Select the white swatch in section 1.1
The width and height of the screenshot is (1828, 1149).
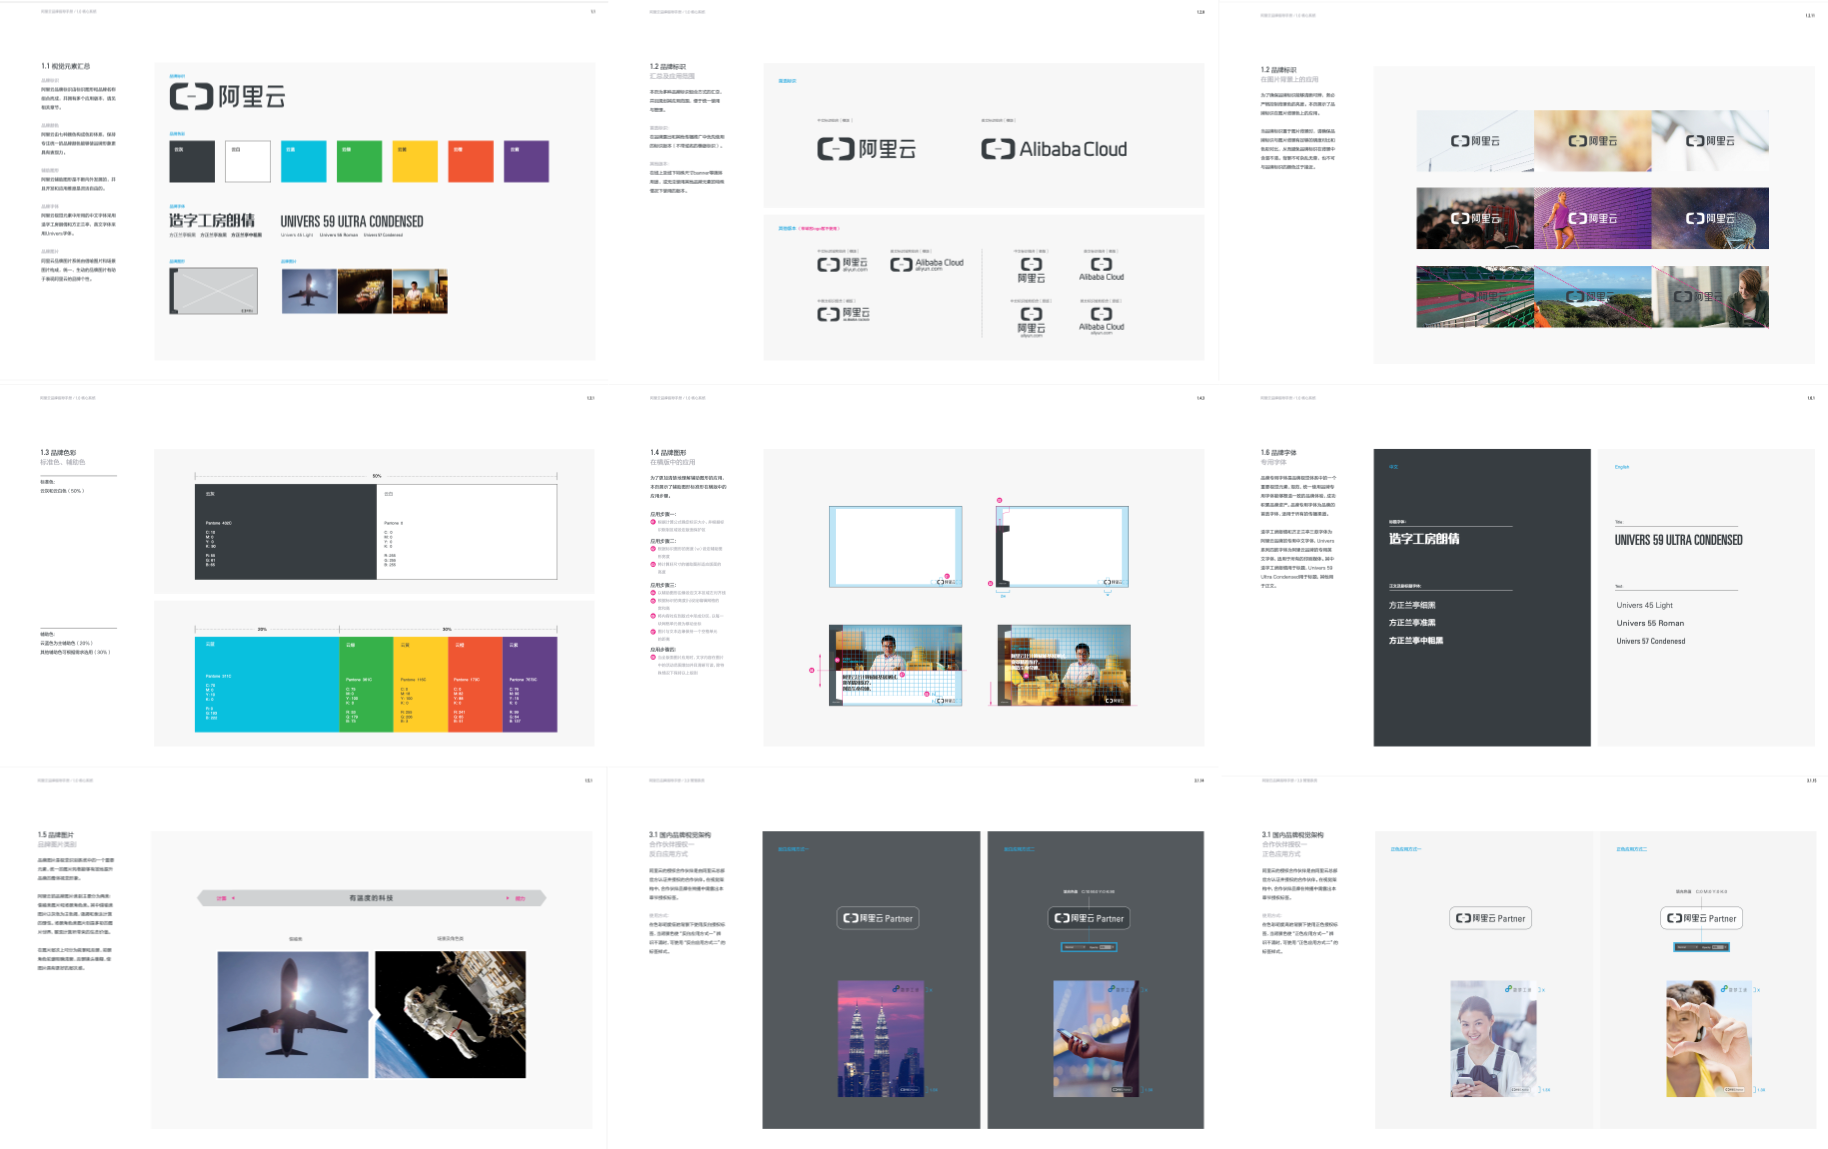tap(248, 161)
